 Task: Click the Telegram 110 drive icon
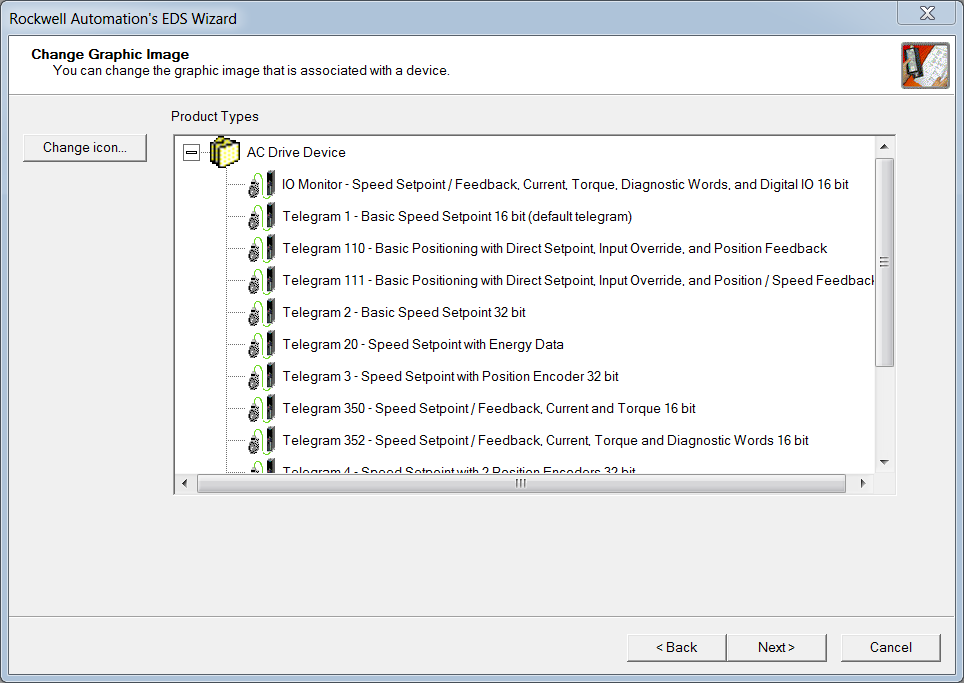pyautogui.click(x=261, y=249)
